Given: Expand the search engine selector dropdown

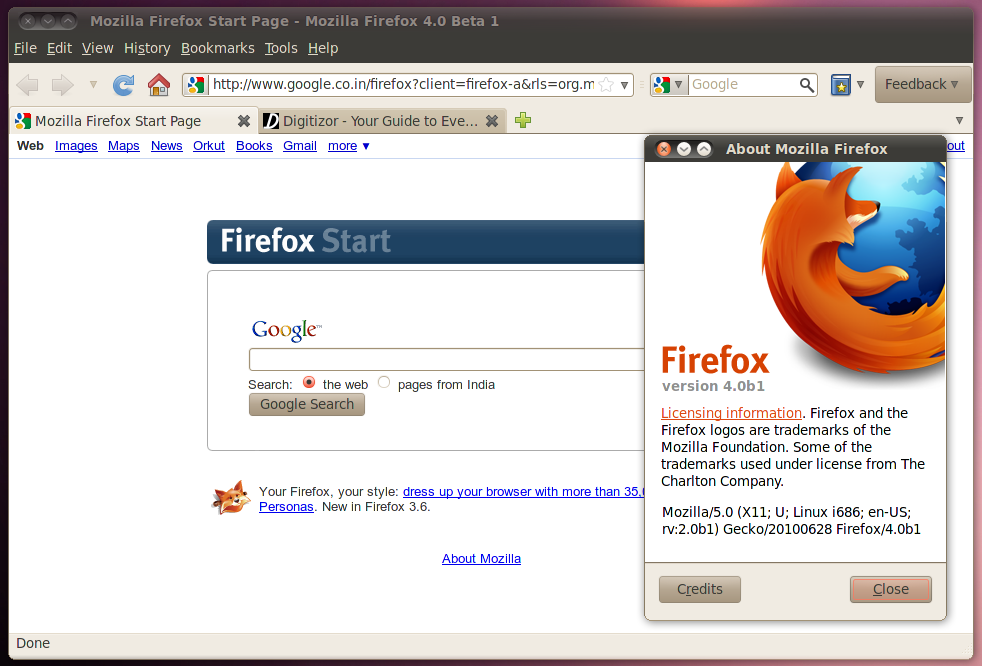Looking at the screenshot, I should coord(669,85).
